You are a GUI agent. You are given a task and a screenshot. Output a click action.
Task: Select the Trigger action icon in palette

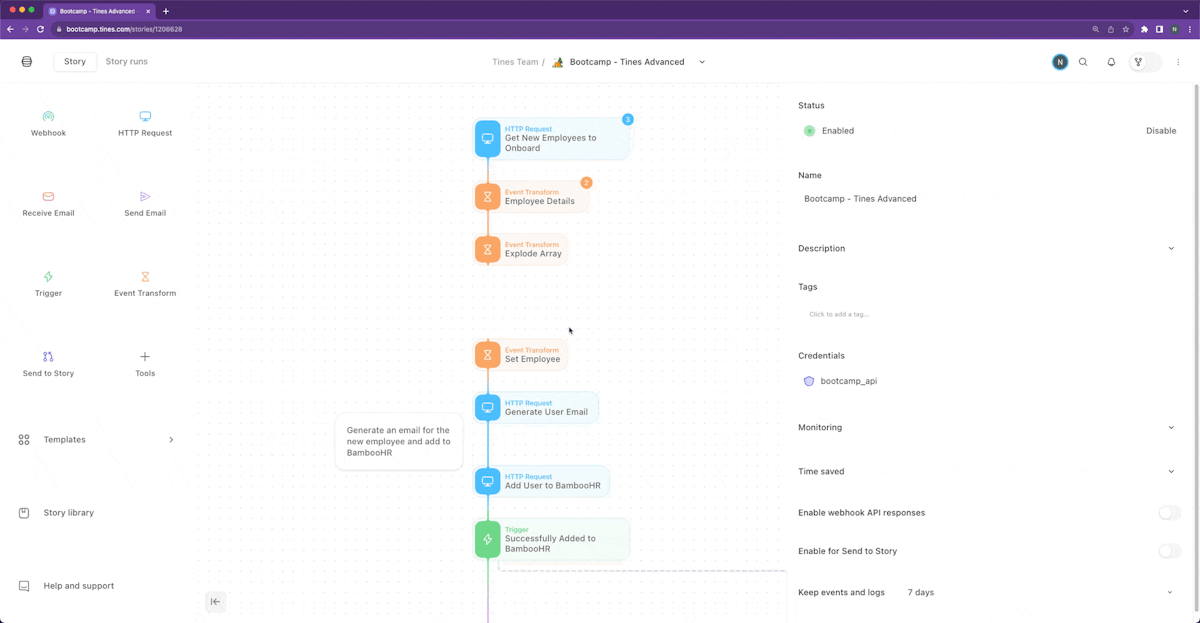48,277
